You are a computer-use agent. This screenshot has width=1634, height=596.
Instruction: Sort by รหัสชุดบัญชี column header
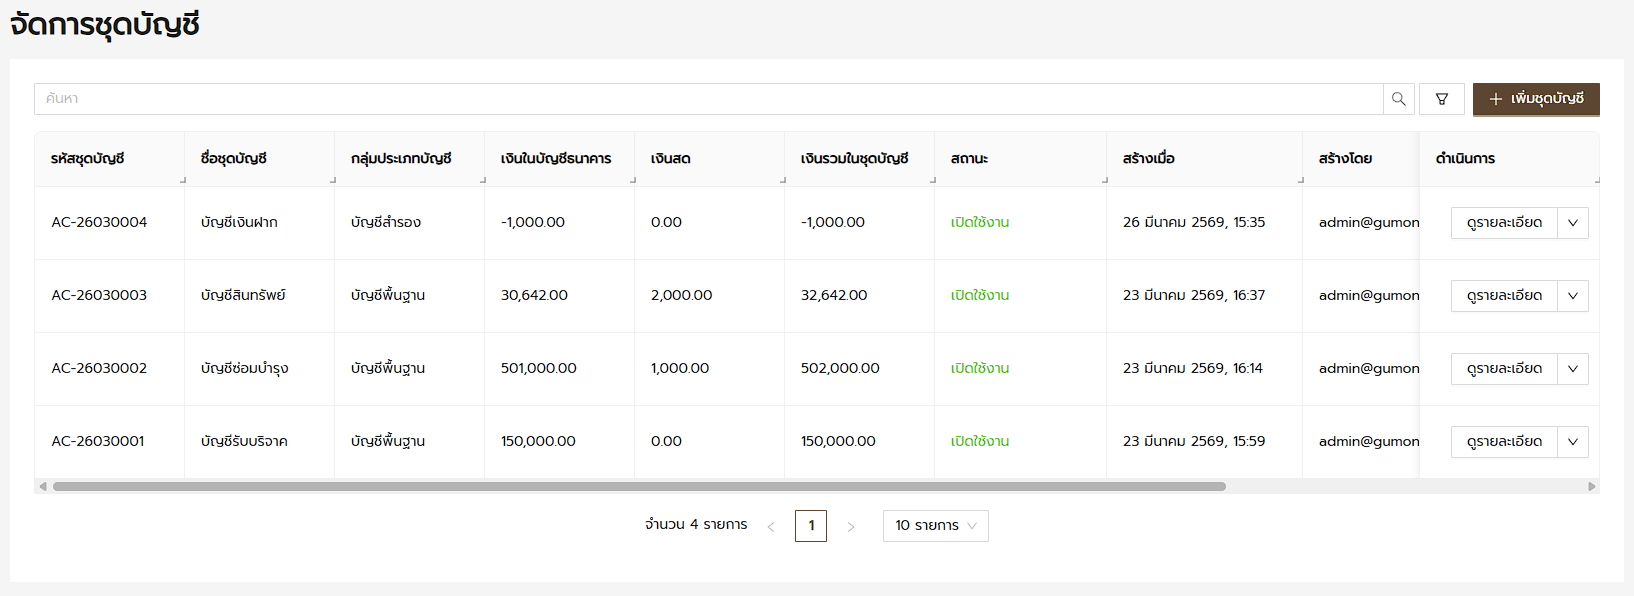tap(88, 159)
